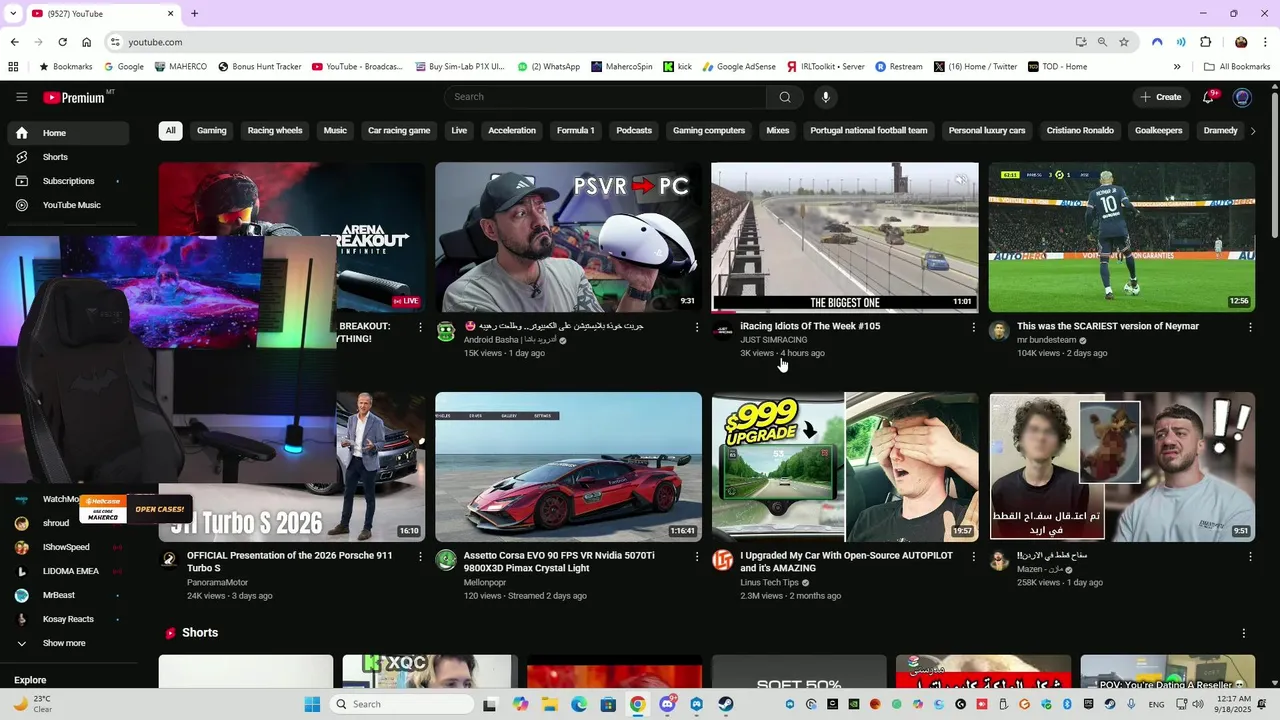Open Windows Start menu
Image resolution: width=1280 pixels, height=720 pixels.
[x=312, y=704]
